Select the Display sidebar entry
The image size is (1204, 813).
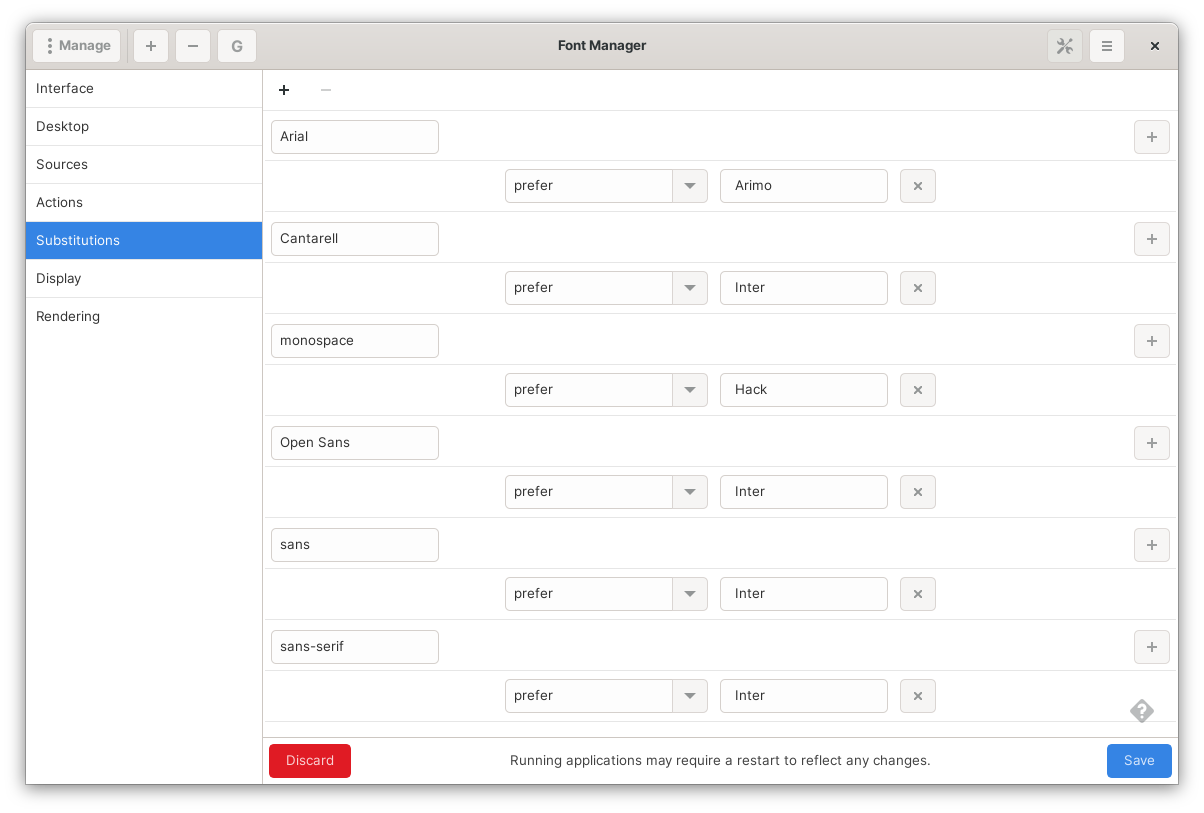(58, 278)
